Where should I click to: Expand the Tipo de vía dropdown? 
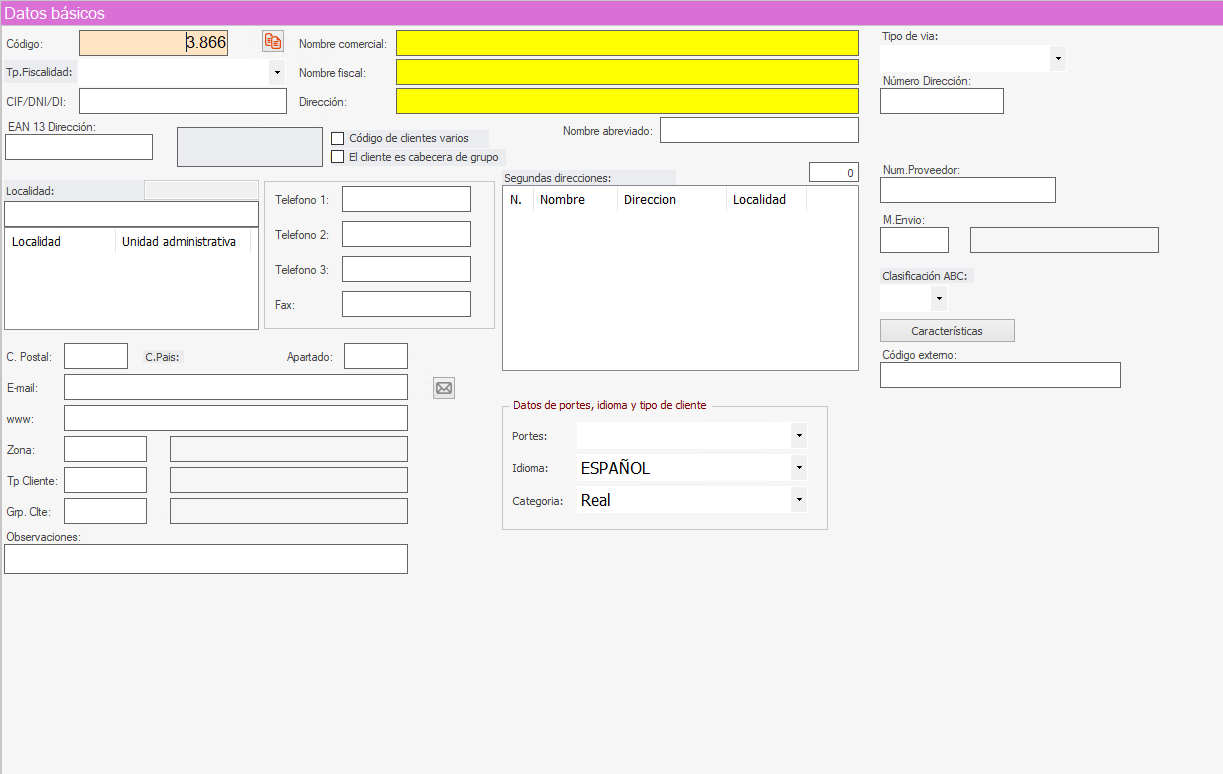tap(1058, 59)
